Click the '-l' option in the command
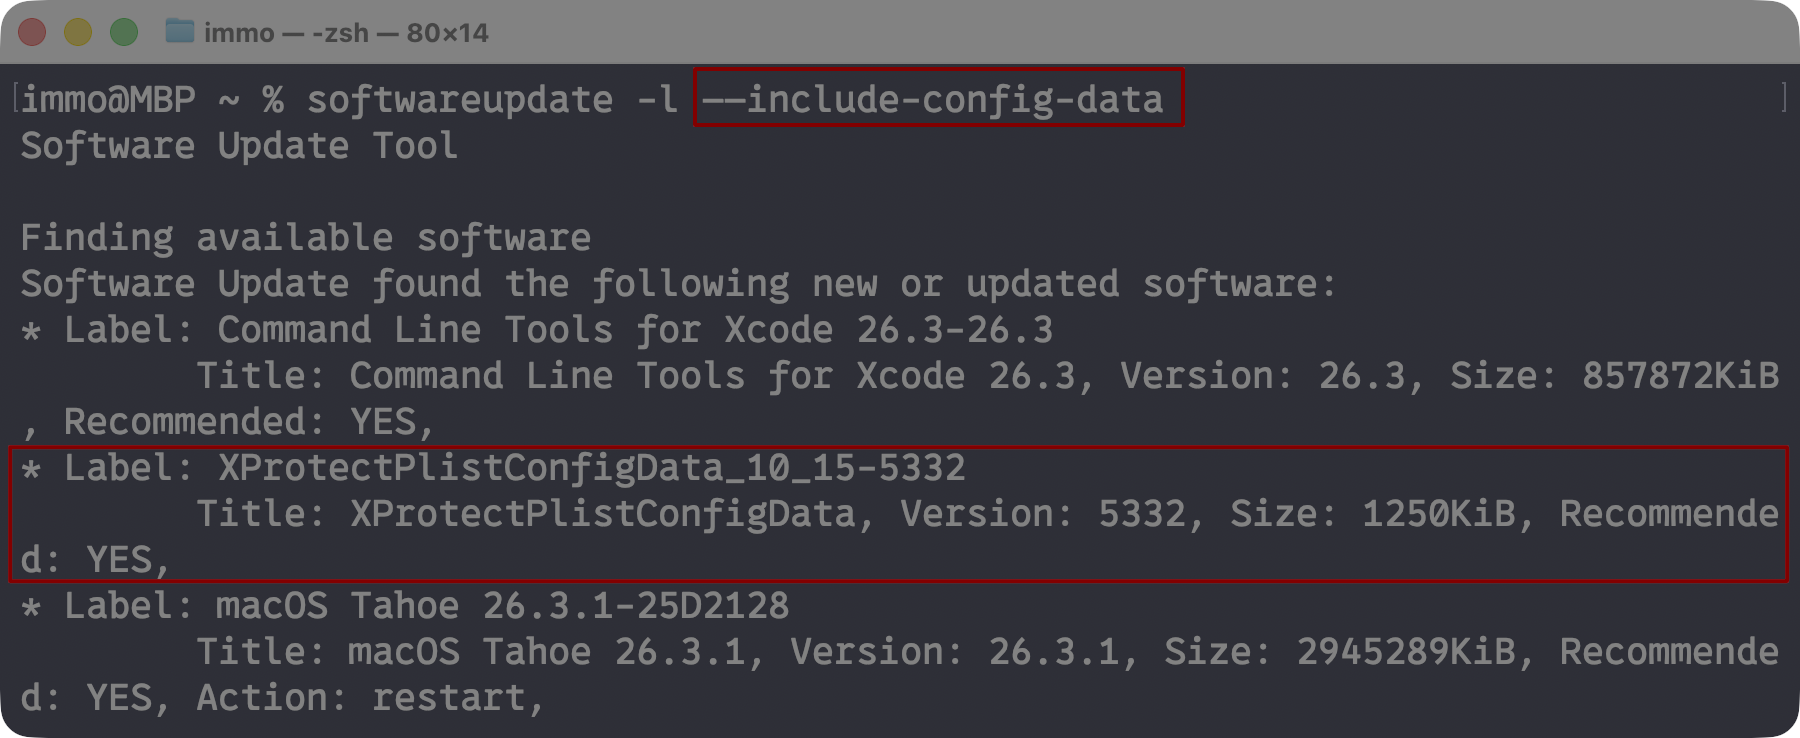 tap(657, 99)
